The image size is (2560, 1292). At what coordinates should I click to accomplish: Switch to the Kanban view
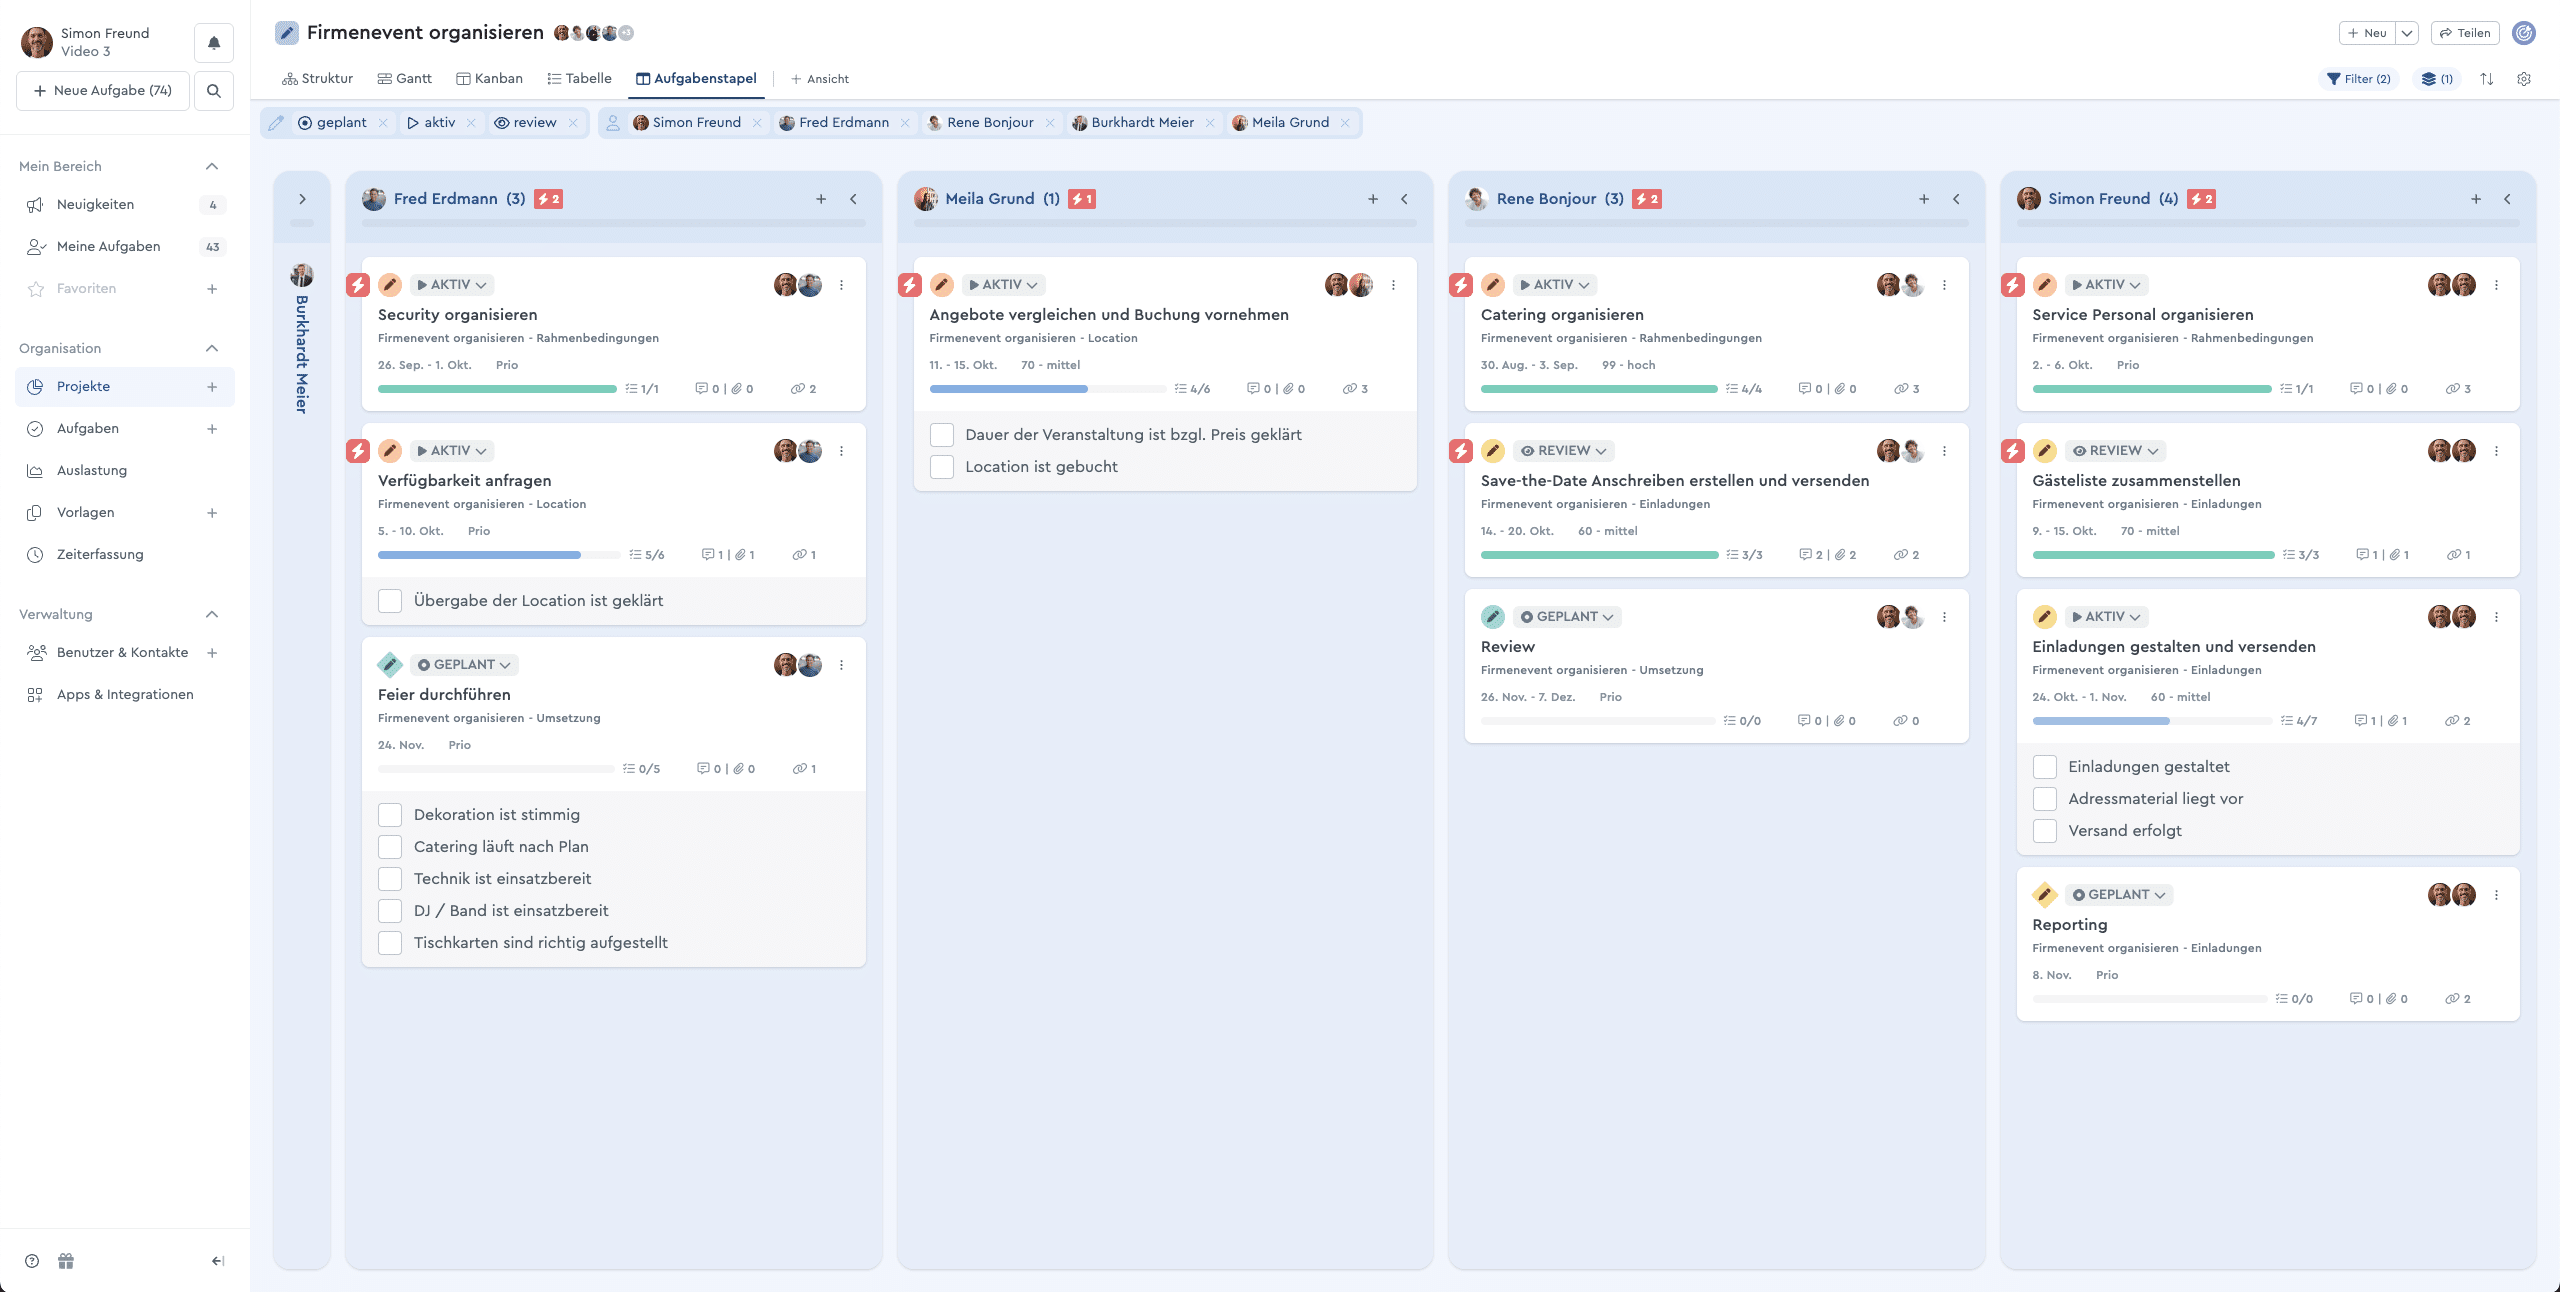[490, 78]
